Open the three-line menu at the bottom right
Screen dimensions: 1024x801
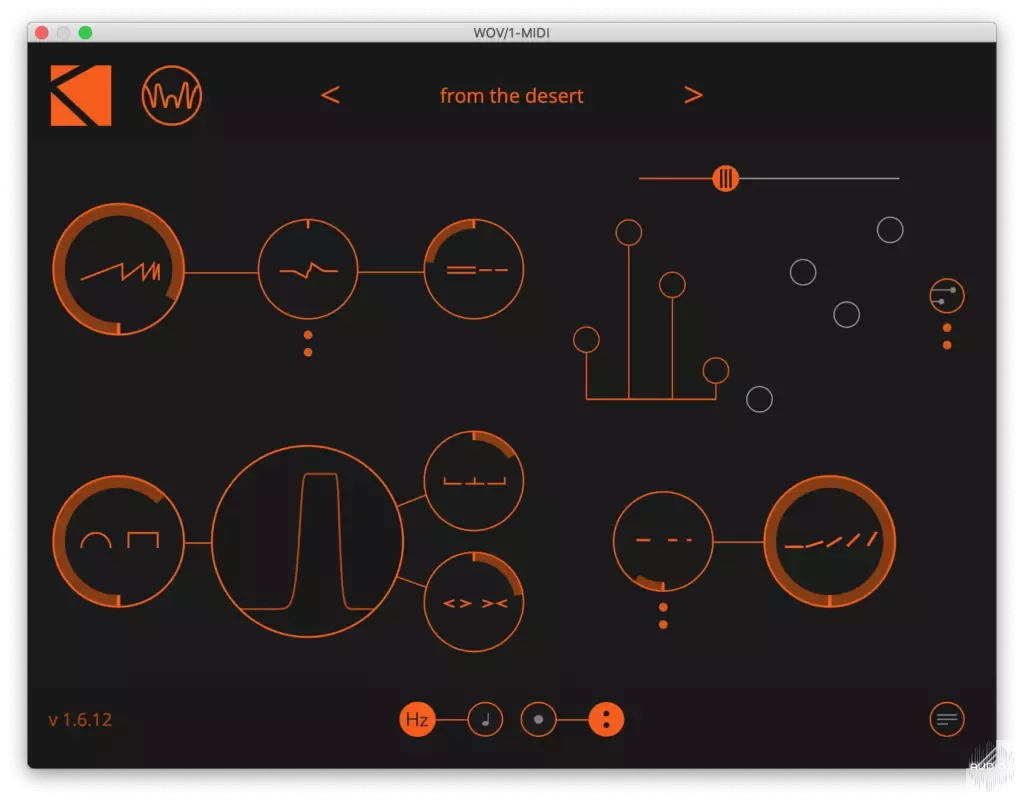pos(947,719)
